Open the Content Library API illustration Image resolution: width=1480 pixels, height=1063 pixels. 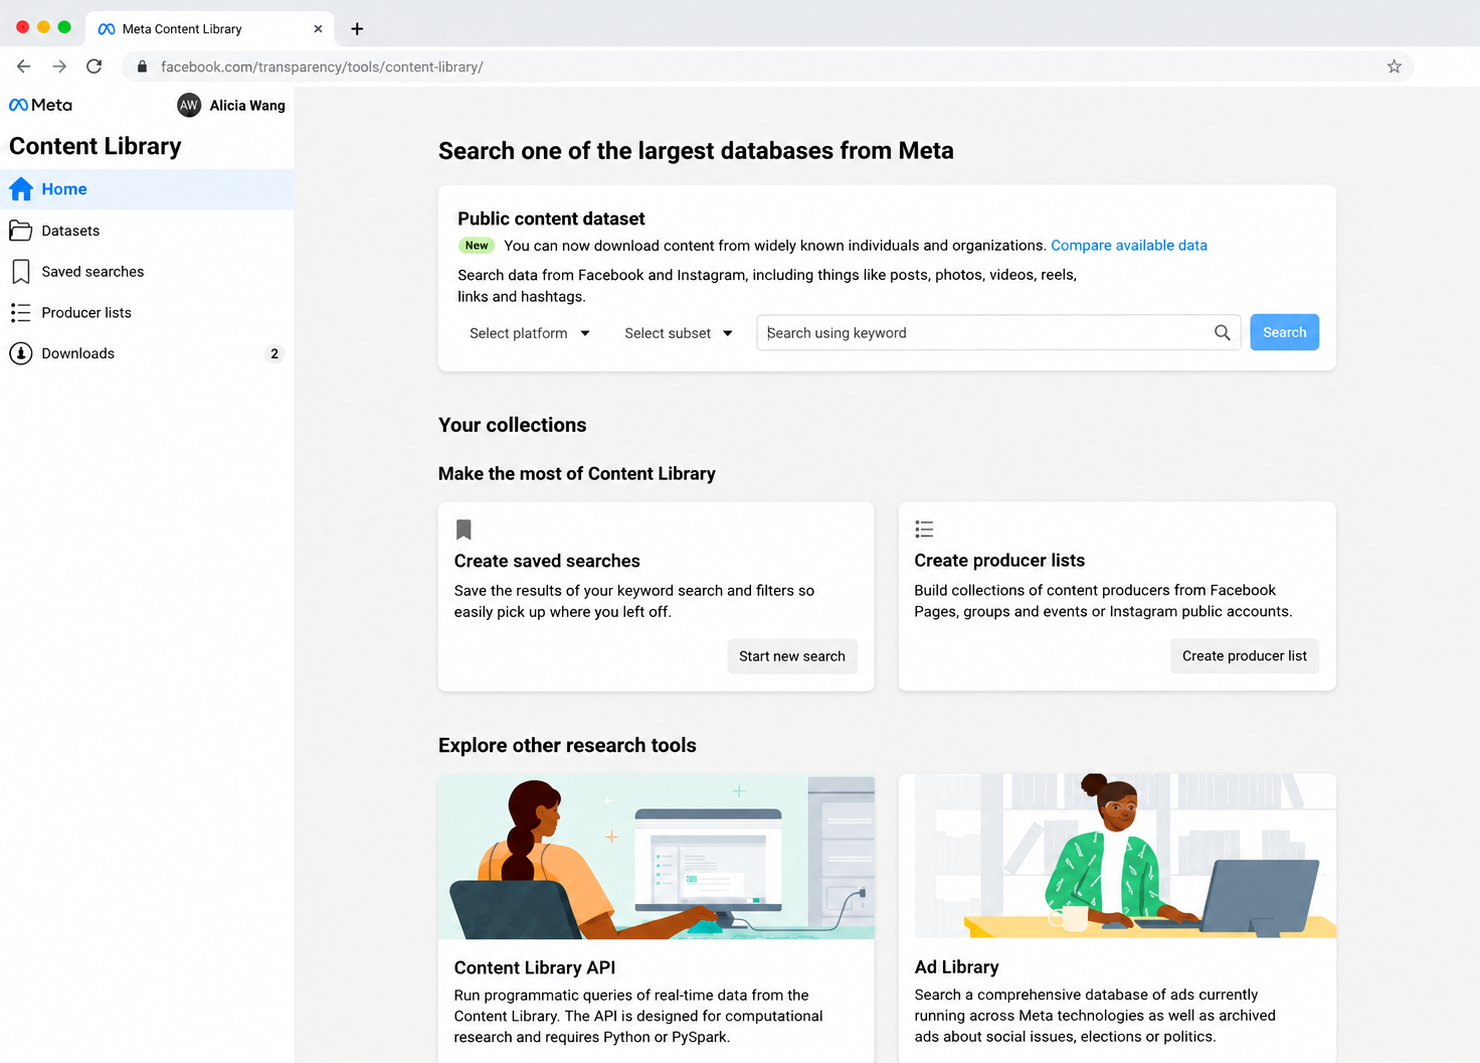[656, 857]
